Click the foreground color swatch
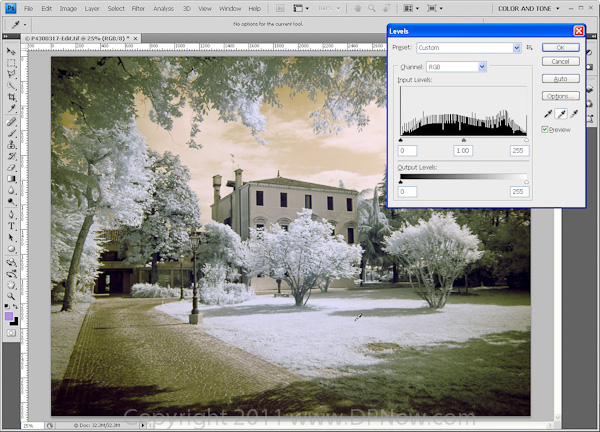 tap(9, 316)
